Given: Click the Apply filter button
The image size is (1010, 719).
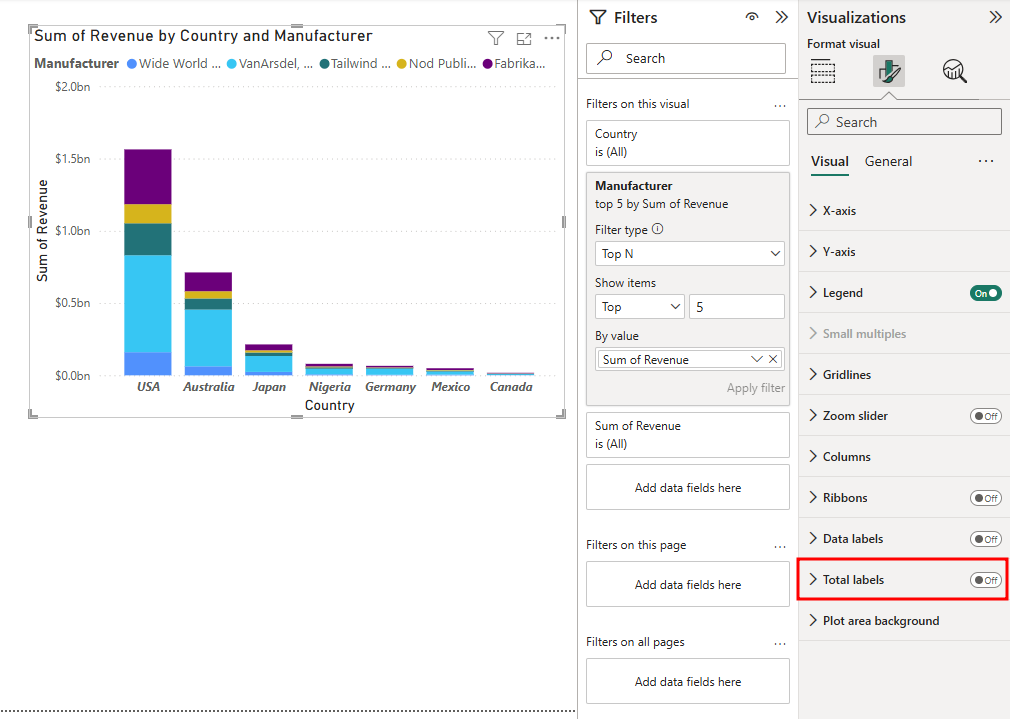Looking at the screenshot, I should coord(755,388).
